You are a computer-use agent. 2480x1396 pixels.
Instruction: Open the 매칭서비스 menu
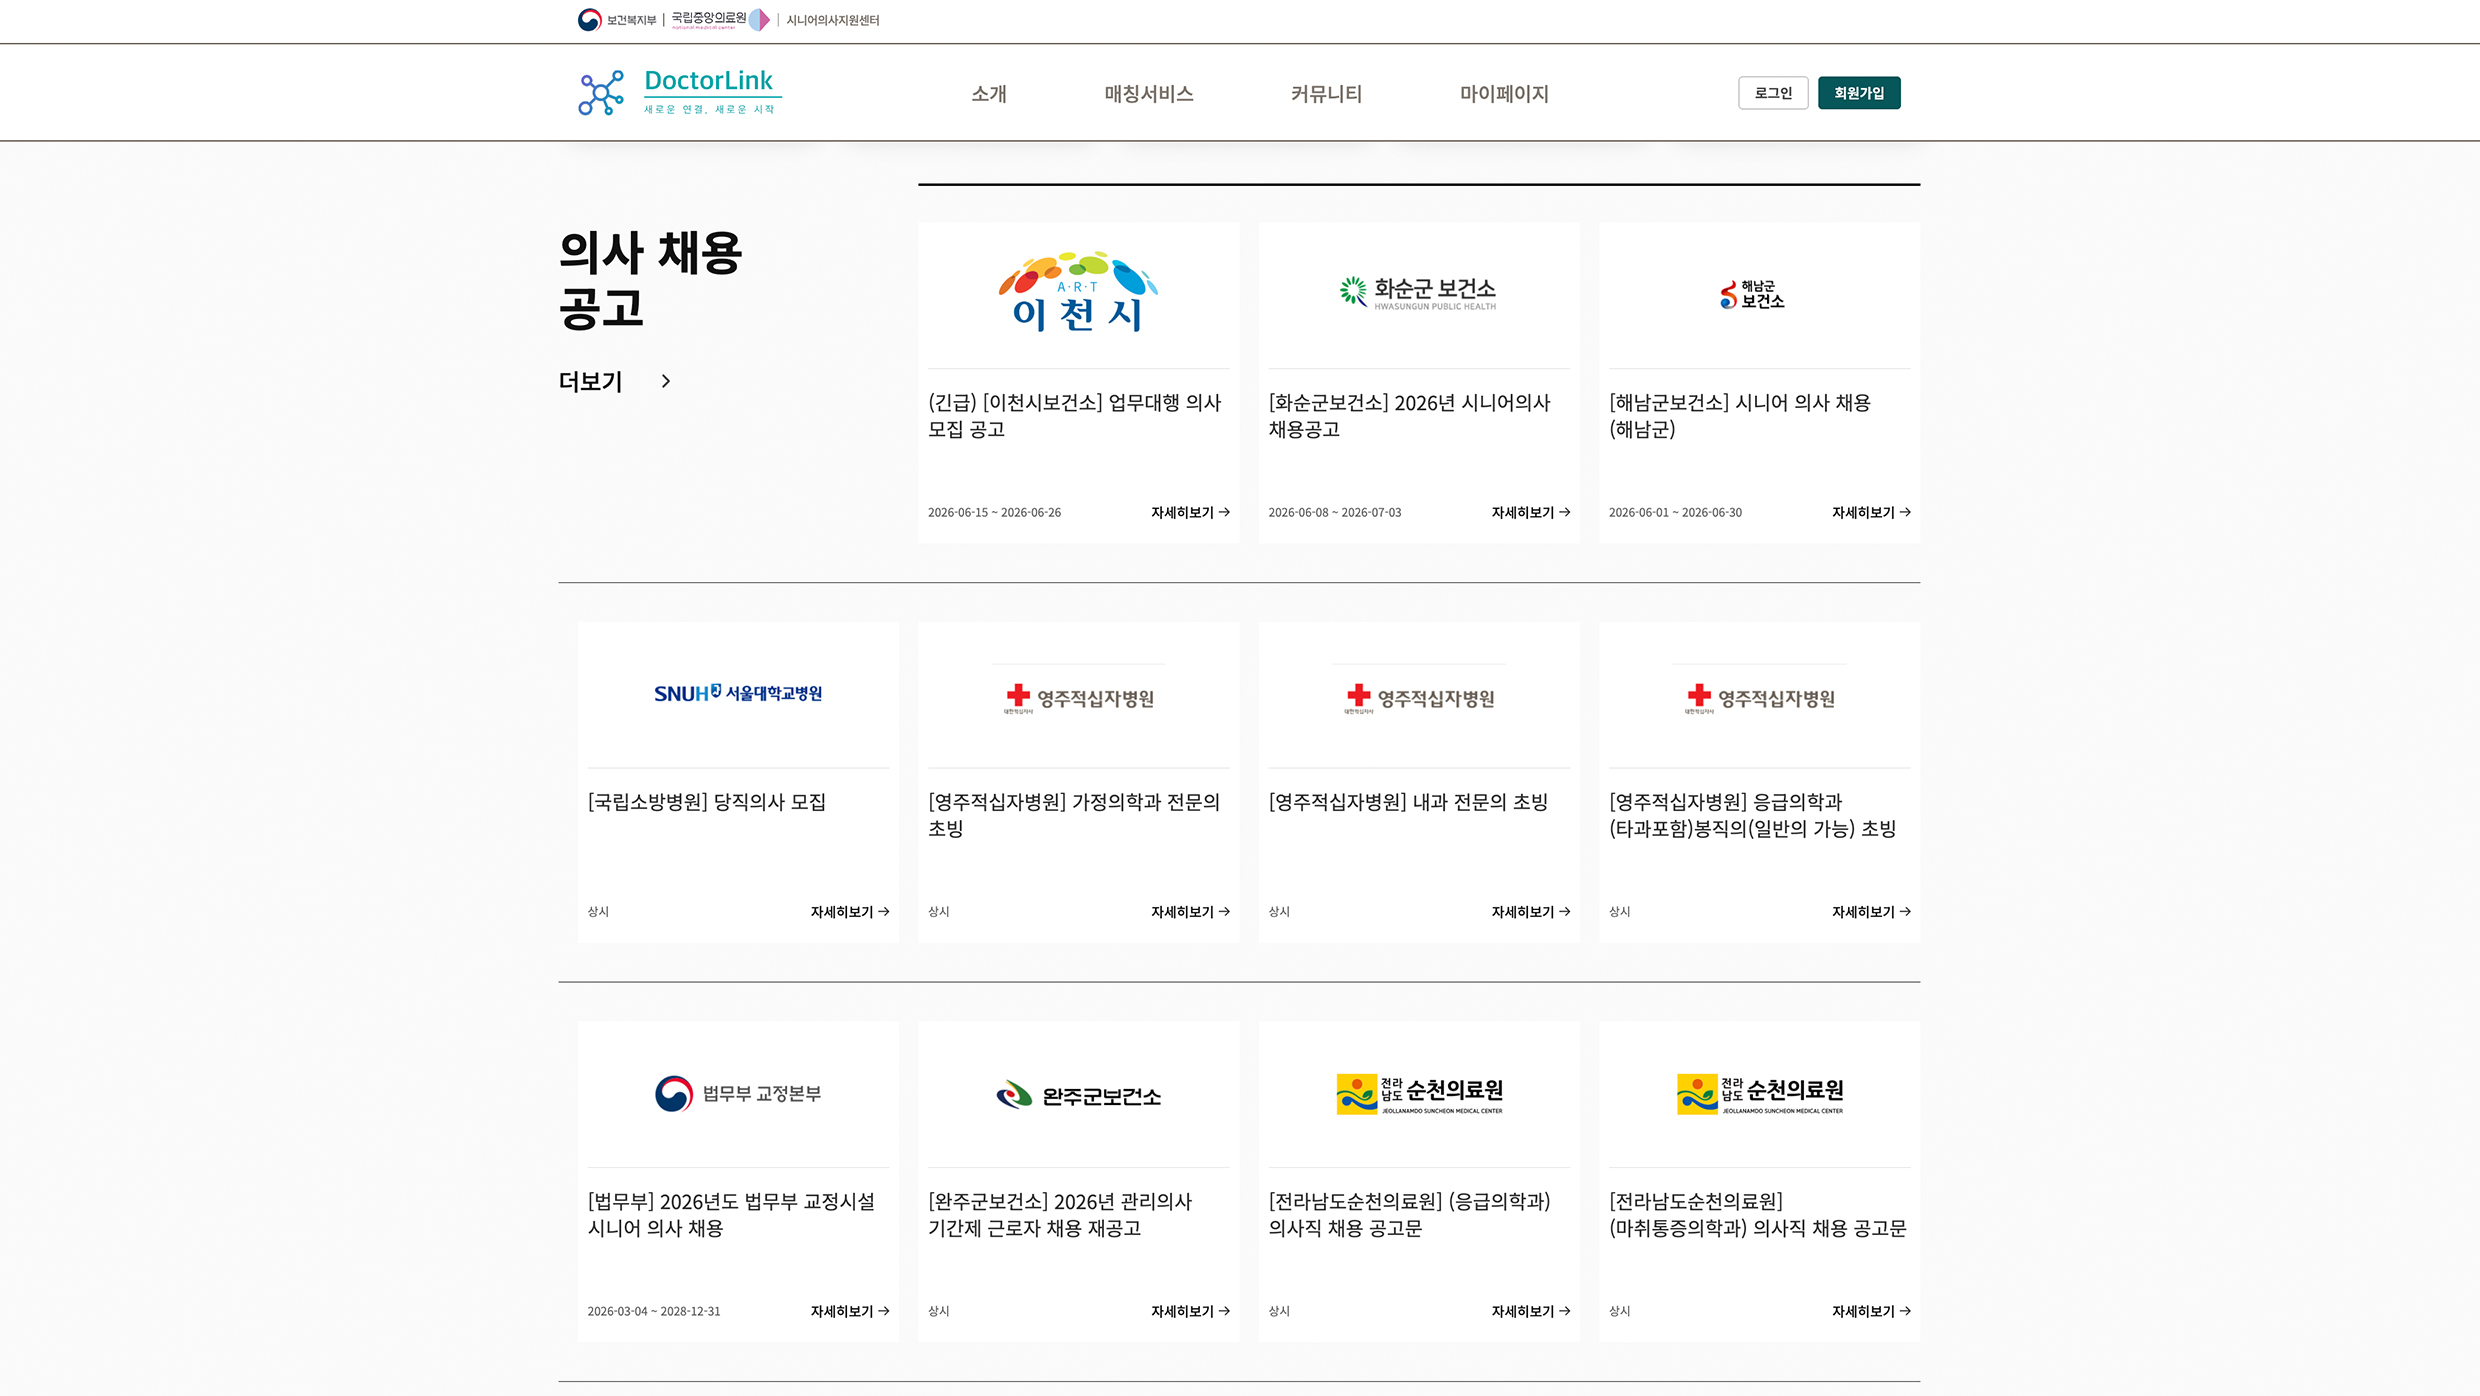point(1149,94)
